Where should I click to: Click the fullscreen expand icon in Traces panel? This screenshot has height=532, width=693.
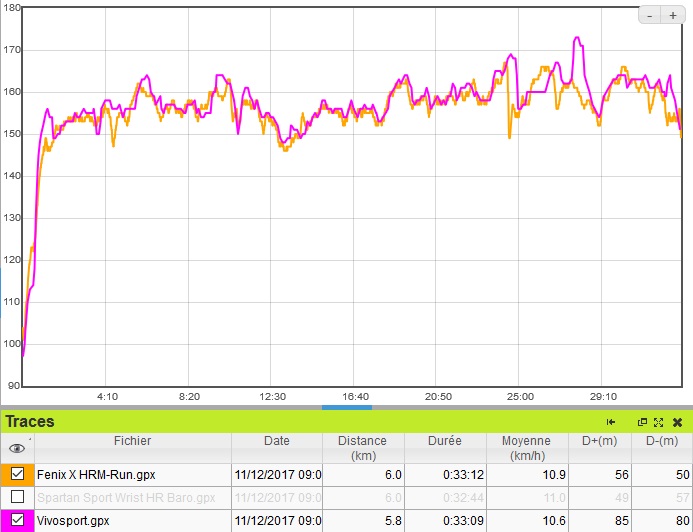pyautogui.click(x=658, y=423)
